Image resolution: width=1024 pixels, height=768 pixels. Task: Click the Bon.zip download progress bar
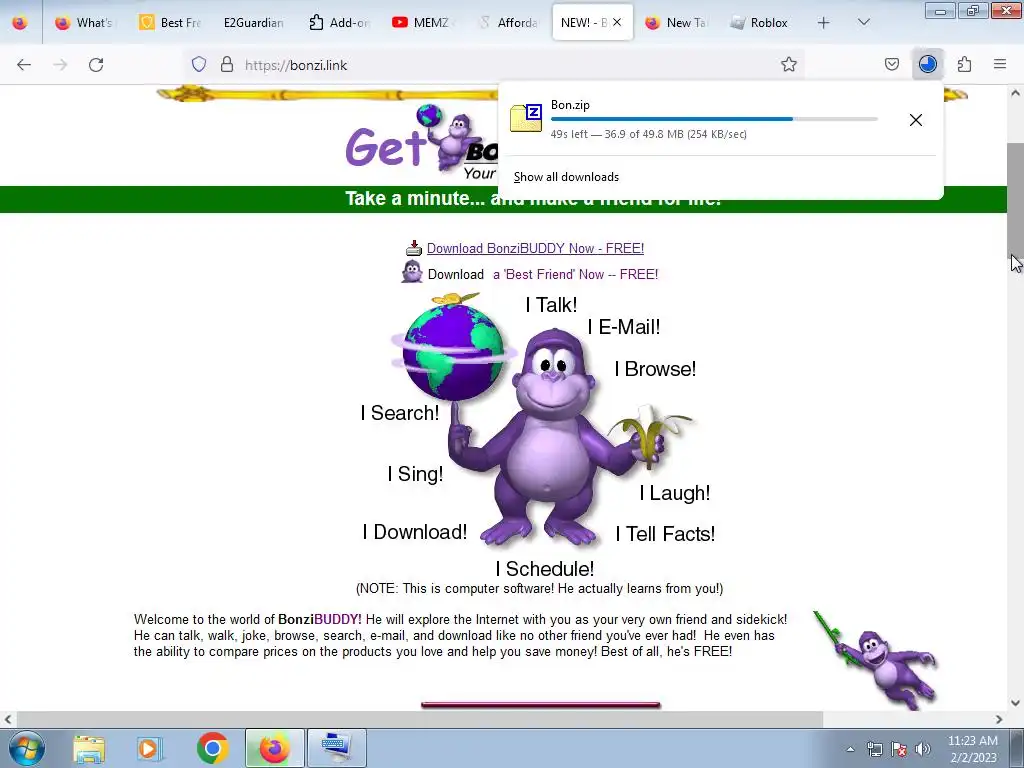714,120
